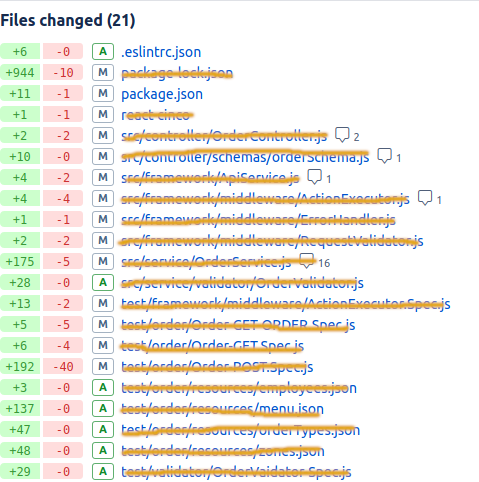
Task: Click comment bubble icon for ActionExecutor.js
Action: [425, 198]
